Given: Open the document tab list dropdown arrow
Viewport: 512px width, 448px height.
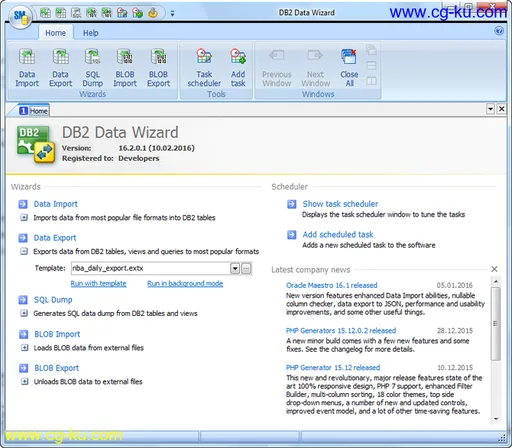Looking at the screenshot, I should coord(490,109).
